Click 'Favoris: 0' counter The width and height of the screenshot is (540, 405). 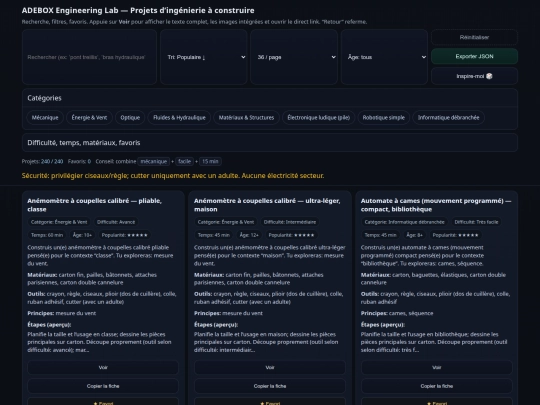tap(79, 161)
